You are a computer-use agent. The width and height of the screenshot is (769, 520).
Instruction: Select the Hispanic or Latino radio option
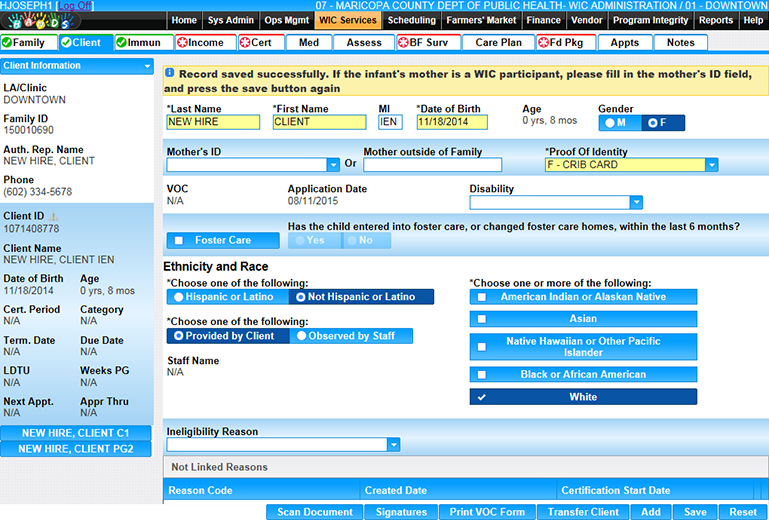click(178, 297)
